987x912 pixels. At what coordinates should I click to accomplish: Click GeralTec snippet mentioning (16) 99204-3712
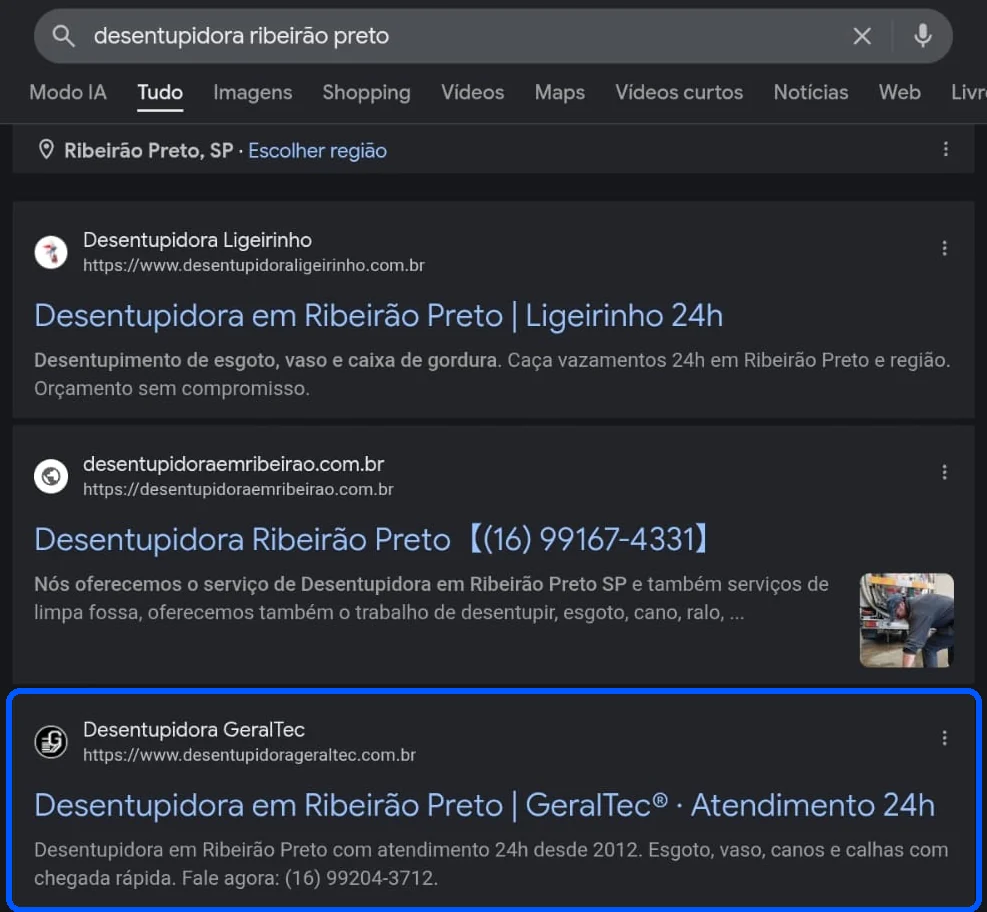(491, 864)
